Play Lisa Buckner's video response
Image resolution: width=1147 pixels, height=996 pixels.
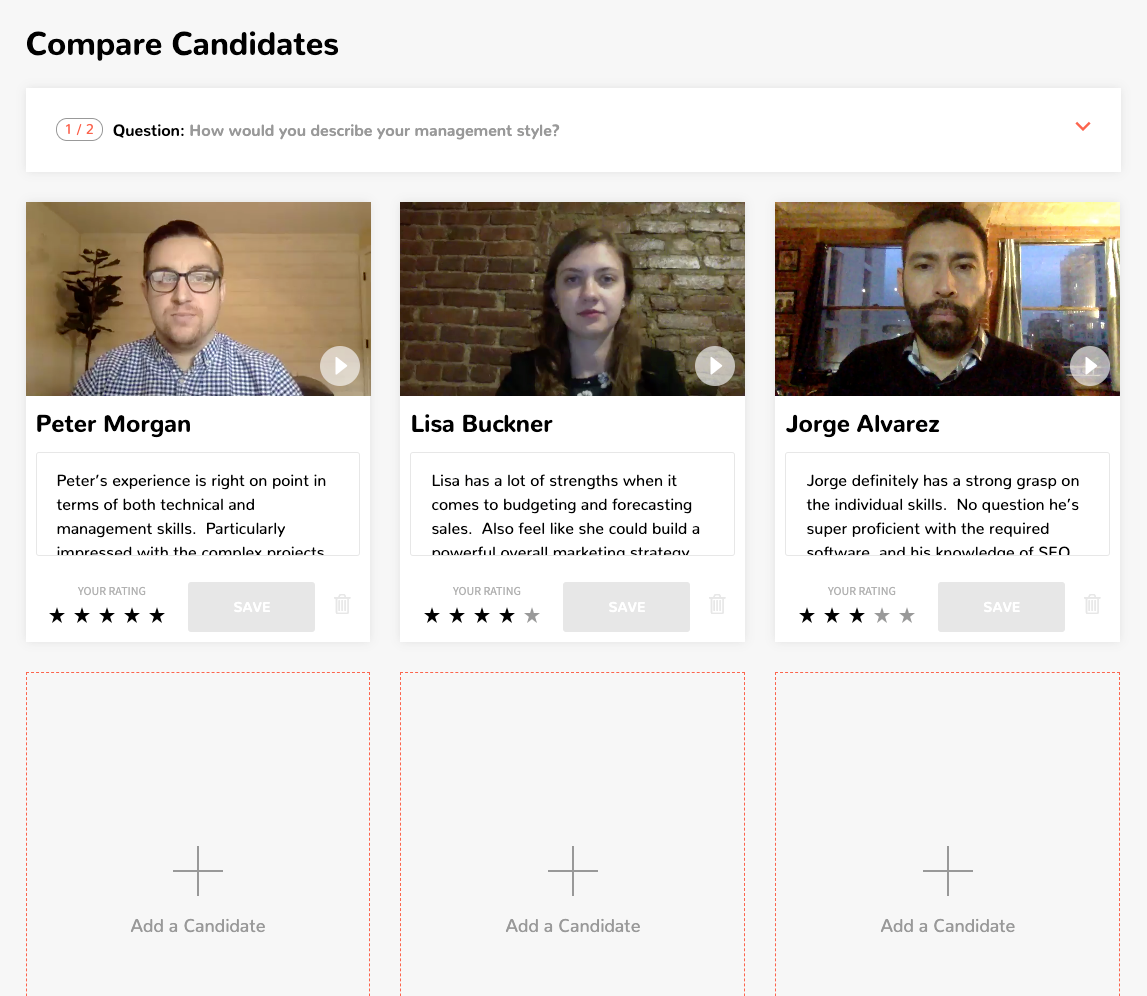point(715,366)
